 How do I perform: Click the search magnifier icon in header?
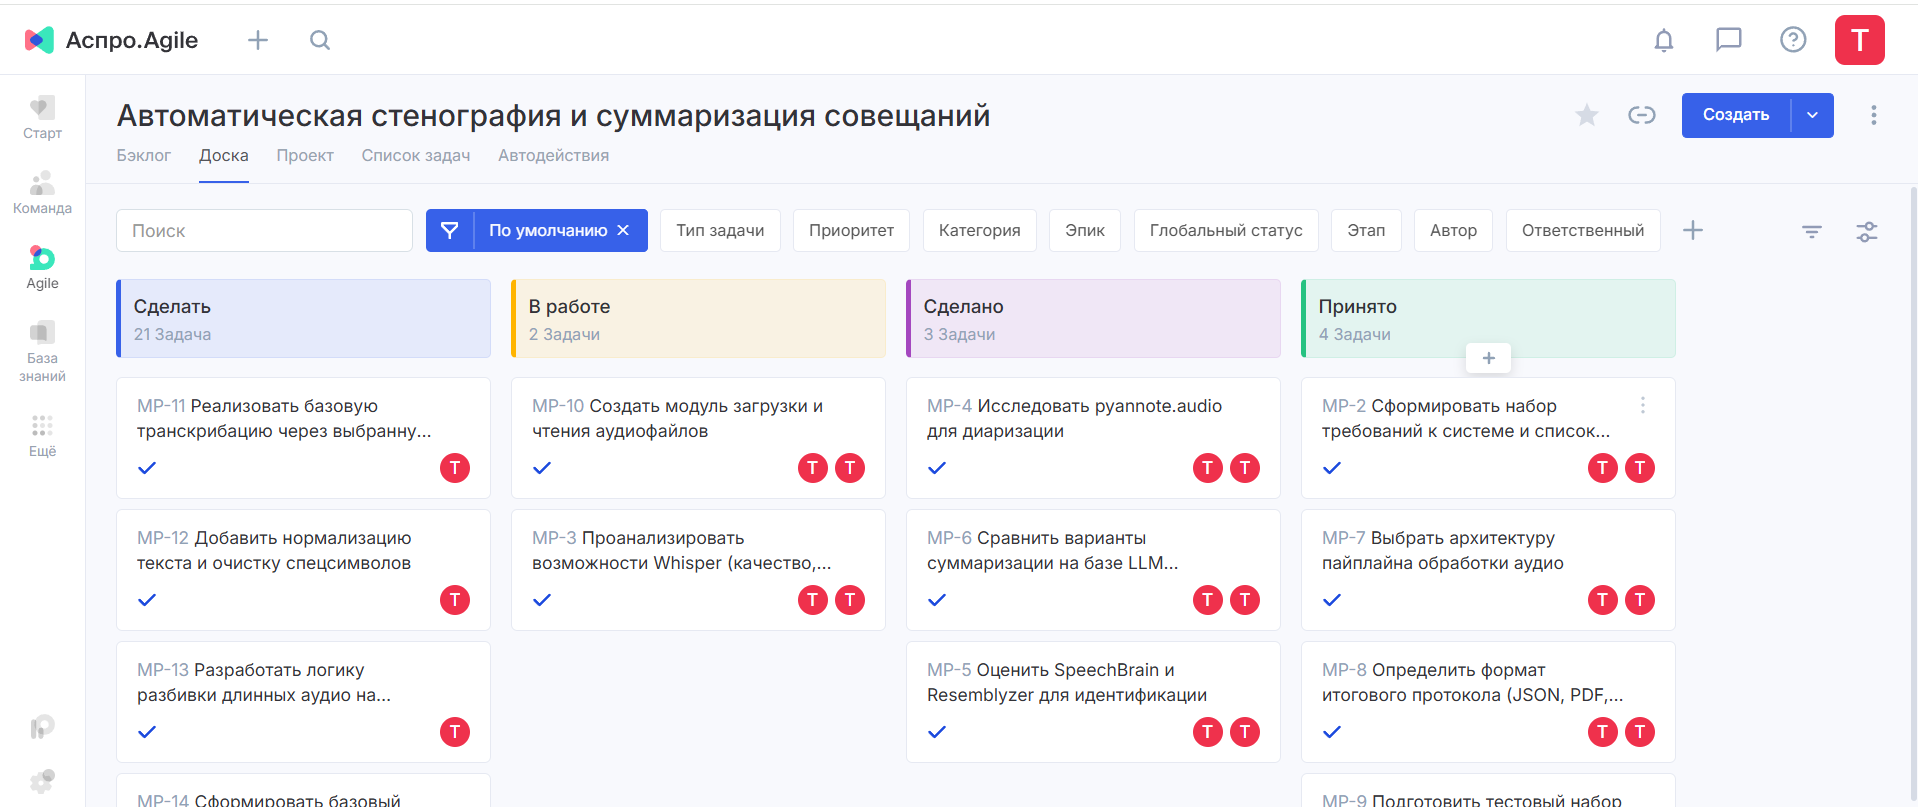pyautogui.click(x=320, y=40)
